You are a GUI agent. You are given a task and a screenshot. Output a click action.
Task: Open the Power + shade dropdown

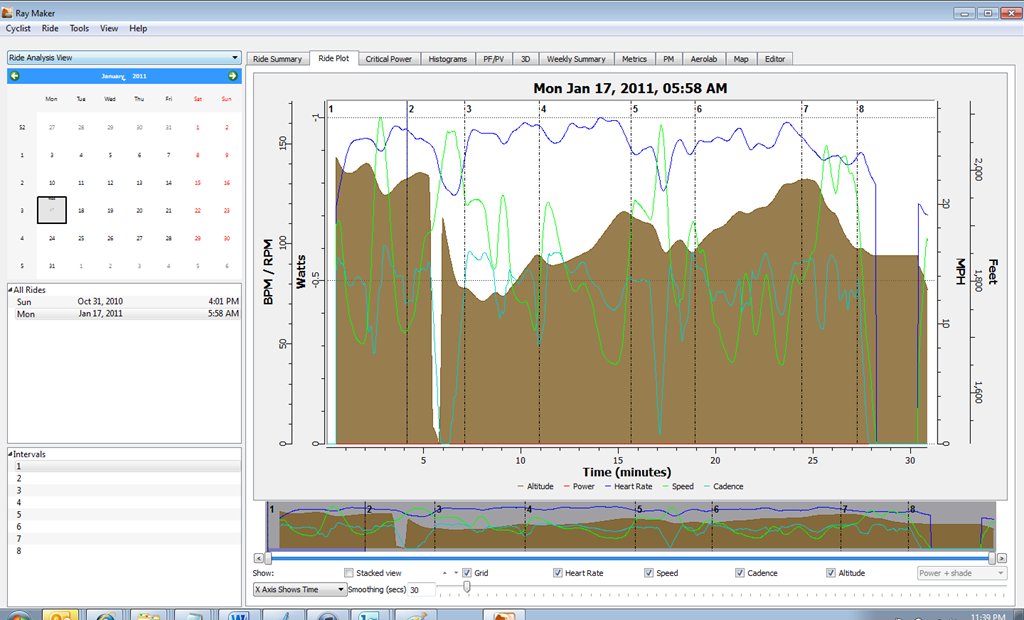click(x=962, y=573)
